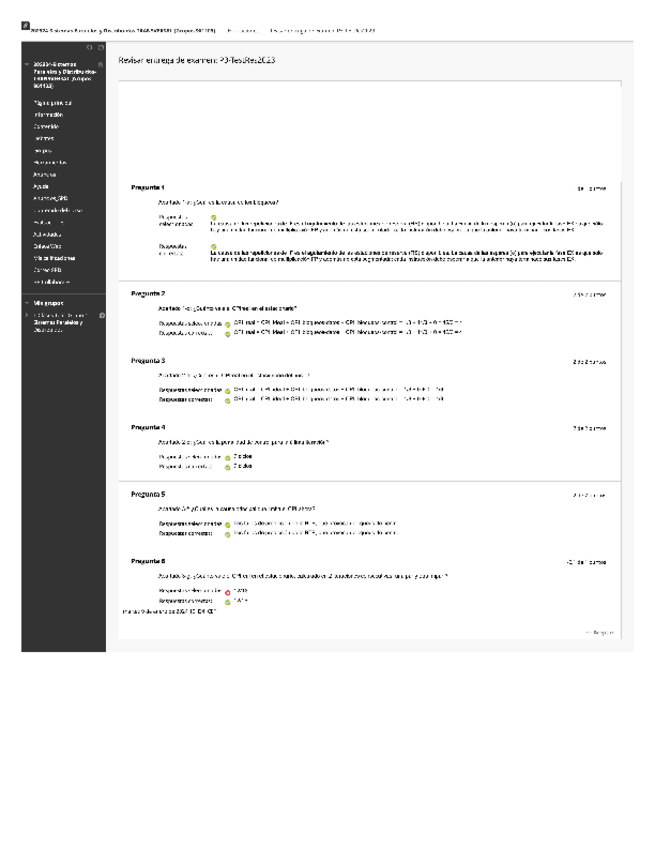Click the 2 ciclos correct answer in Pregunta 4
Screen dimensions: 655x848
click(x=243, y=466)
